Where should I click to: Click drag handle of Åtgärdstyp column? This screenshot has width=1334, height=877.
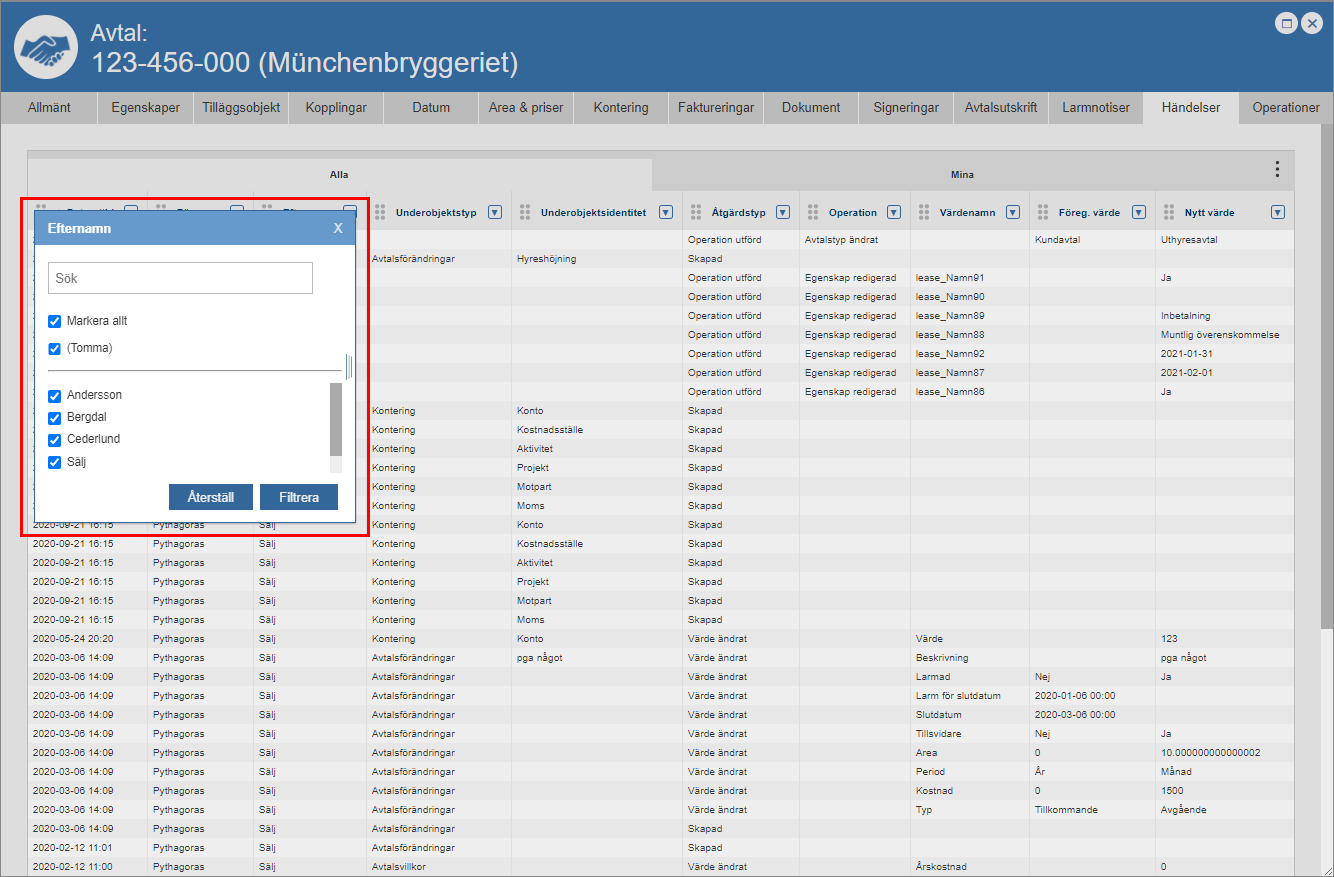(696, 212)
